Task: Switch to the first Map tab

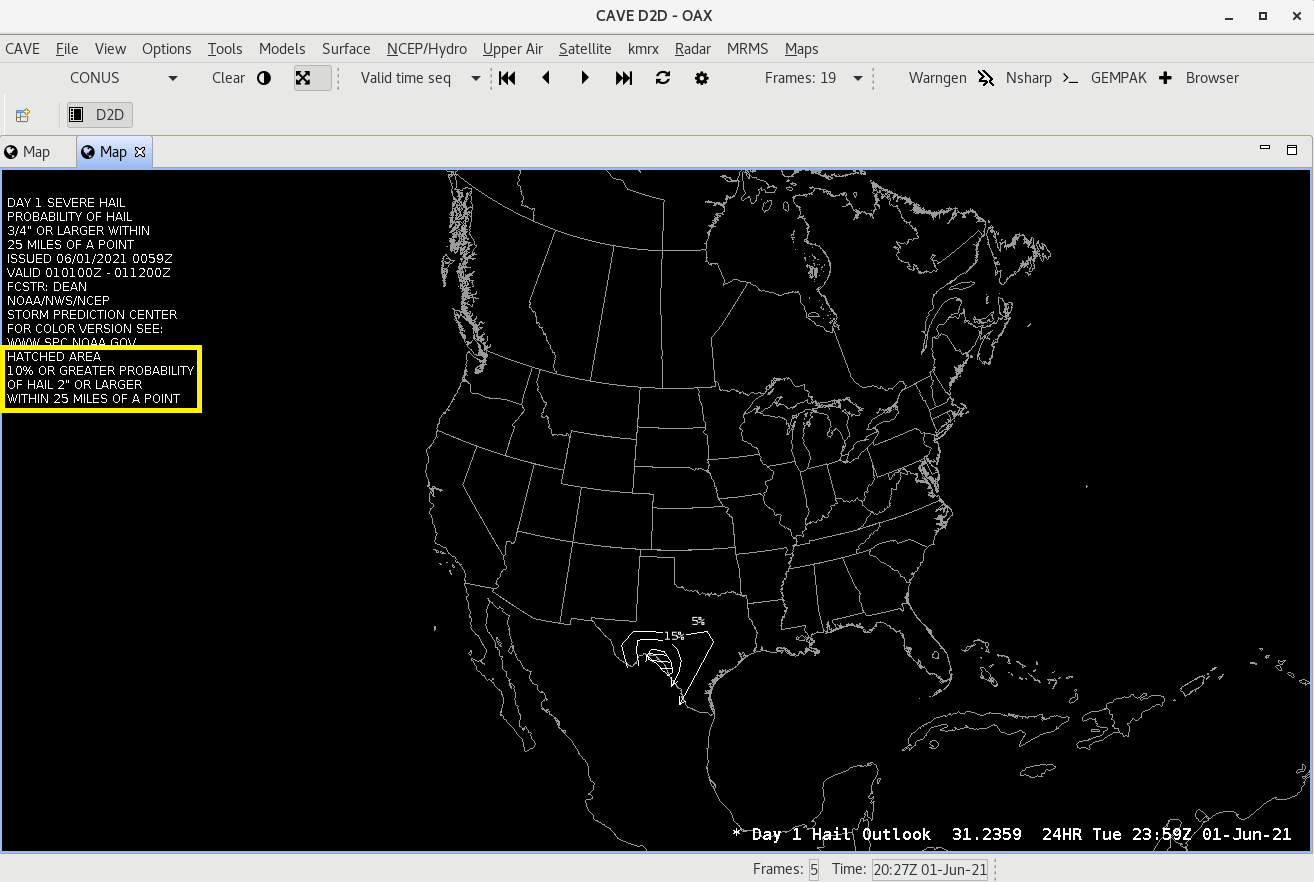Action: pos(27,152)
